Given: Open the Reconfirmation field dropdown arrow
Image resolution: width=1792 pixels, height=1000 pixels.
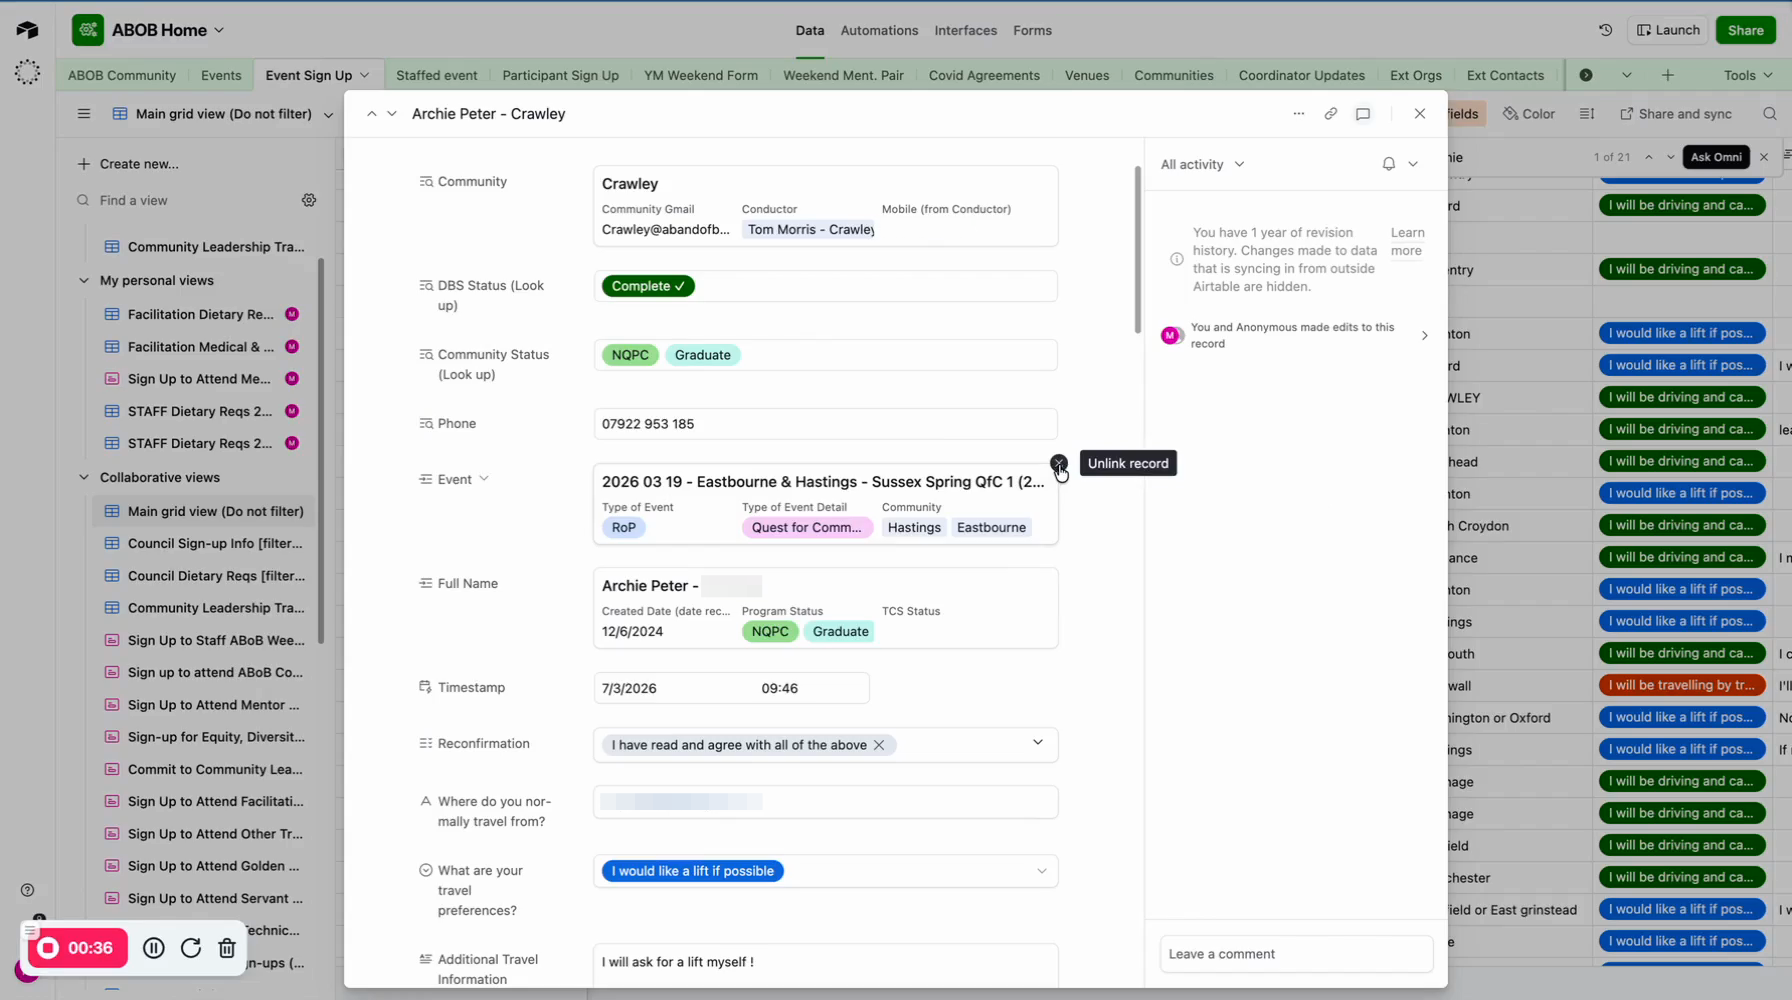Looking at the screenshot, I should 1037,743.
